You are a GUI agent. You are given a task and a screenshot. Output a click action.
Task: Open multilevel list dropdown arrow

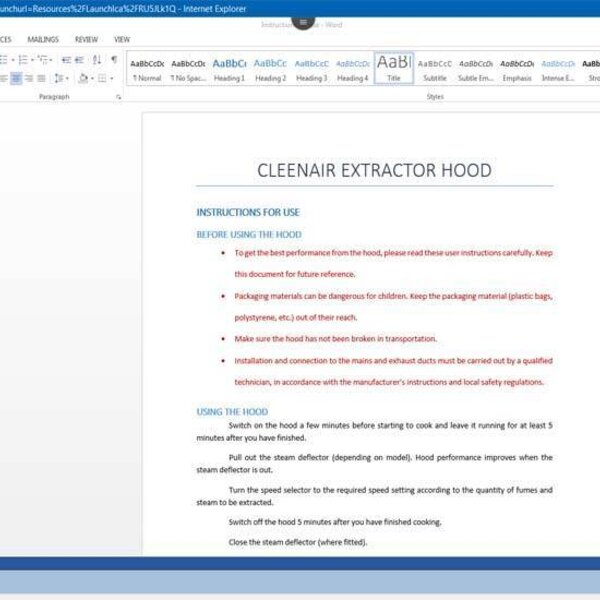(51, 60)
